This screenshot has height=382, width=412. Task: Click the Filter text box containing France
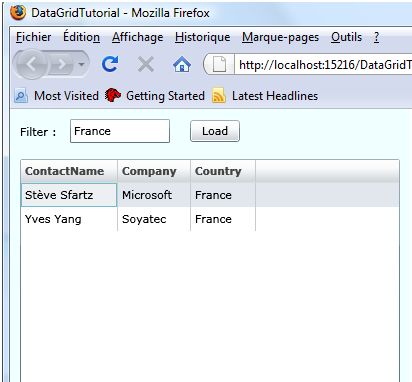pos(120,131)
